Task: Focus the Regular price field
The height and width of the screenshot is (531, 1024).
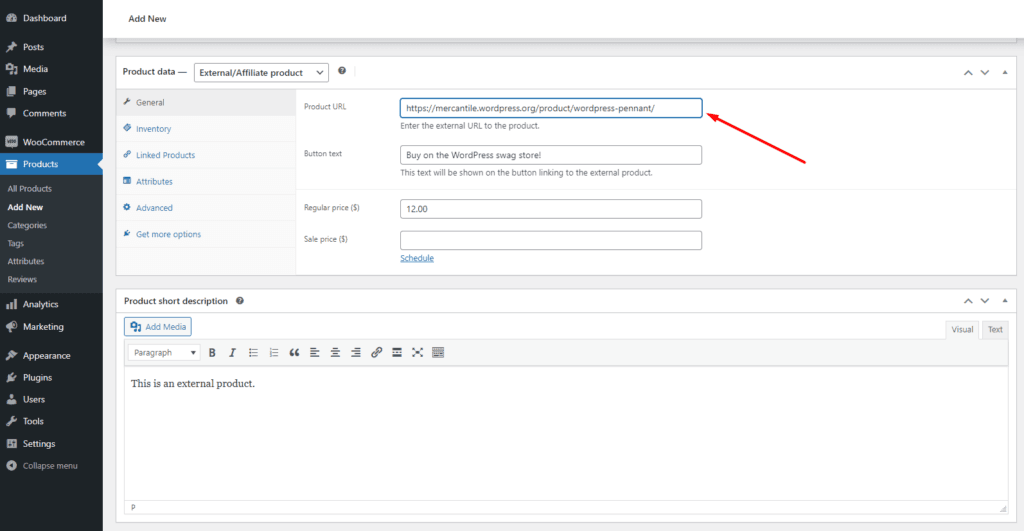Action: (551, 209)
